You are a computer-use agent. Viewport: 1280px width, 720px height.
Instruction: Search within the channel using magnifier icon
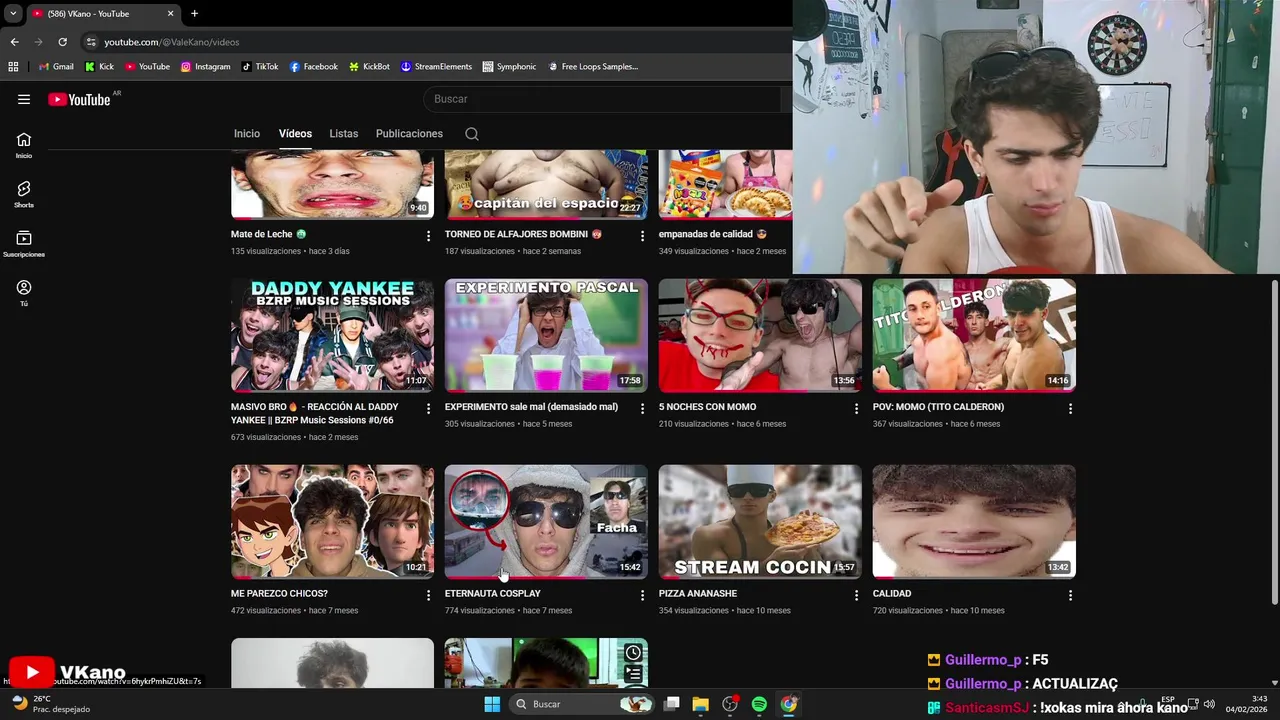tap(472, 134)
